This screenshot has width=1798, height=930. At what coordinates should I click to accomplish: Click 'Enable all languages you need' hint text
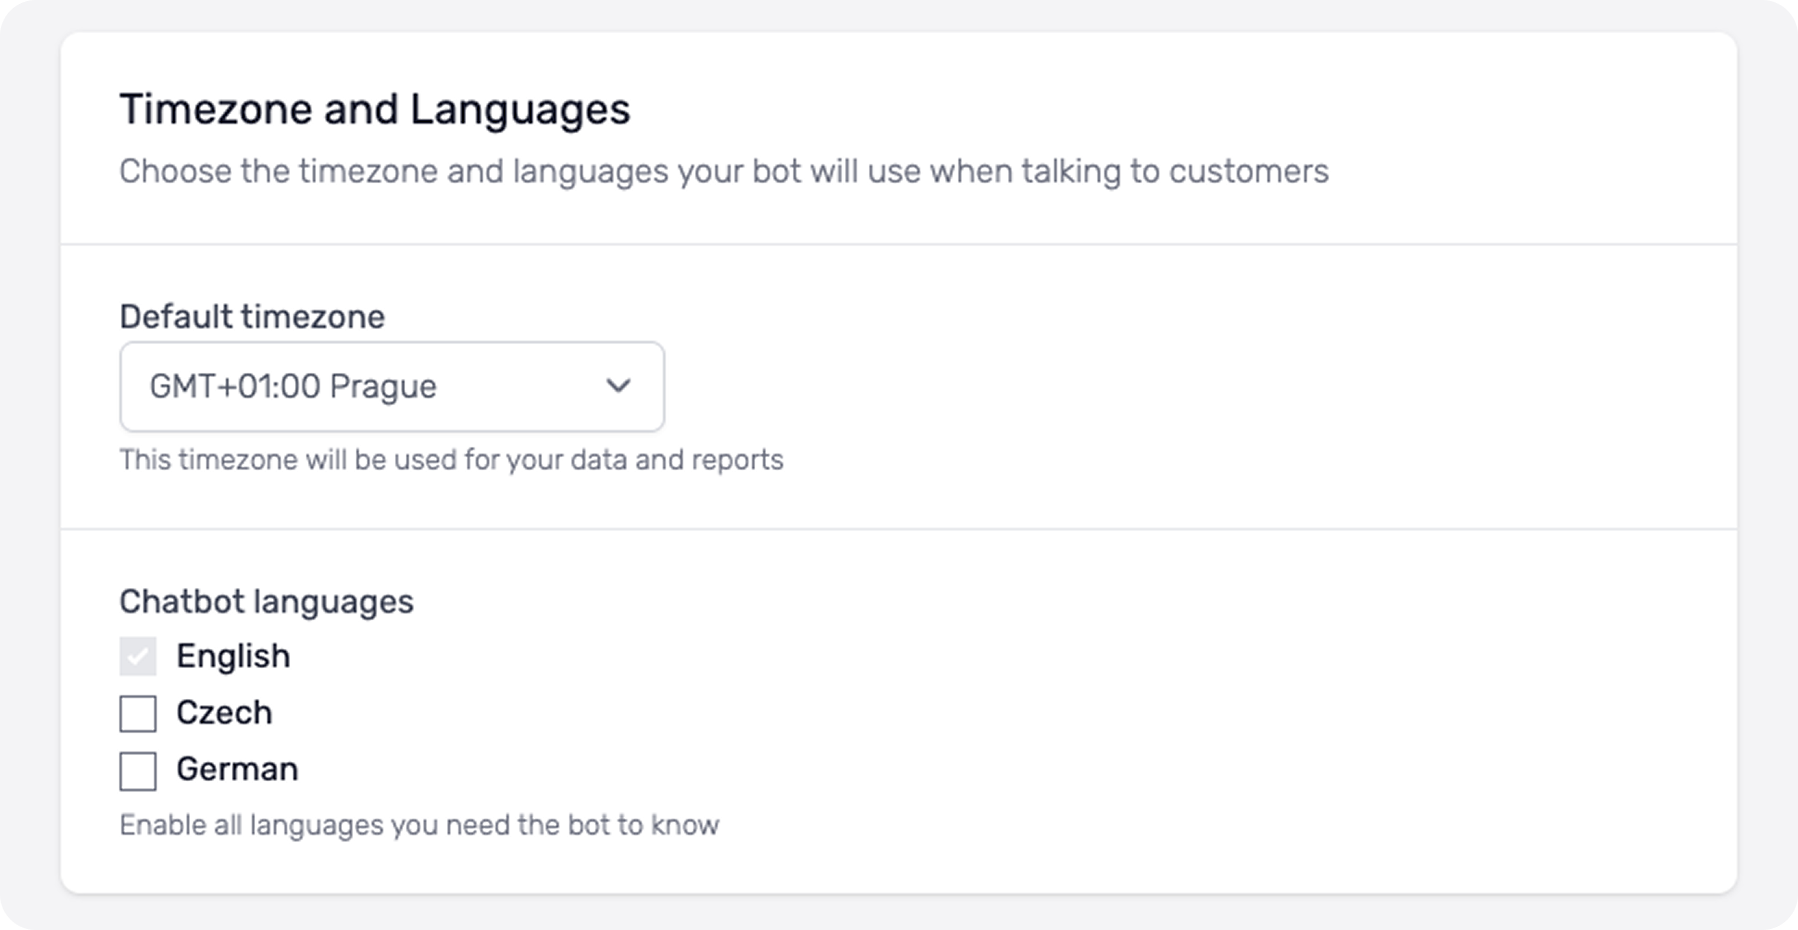419,825
